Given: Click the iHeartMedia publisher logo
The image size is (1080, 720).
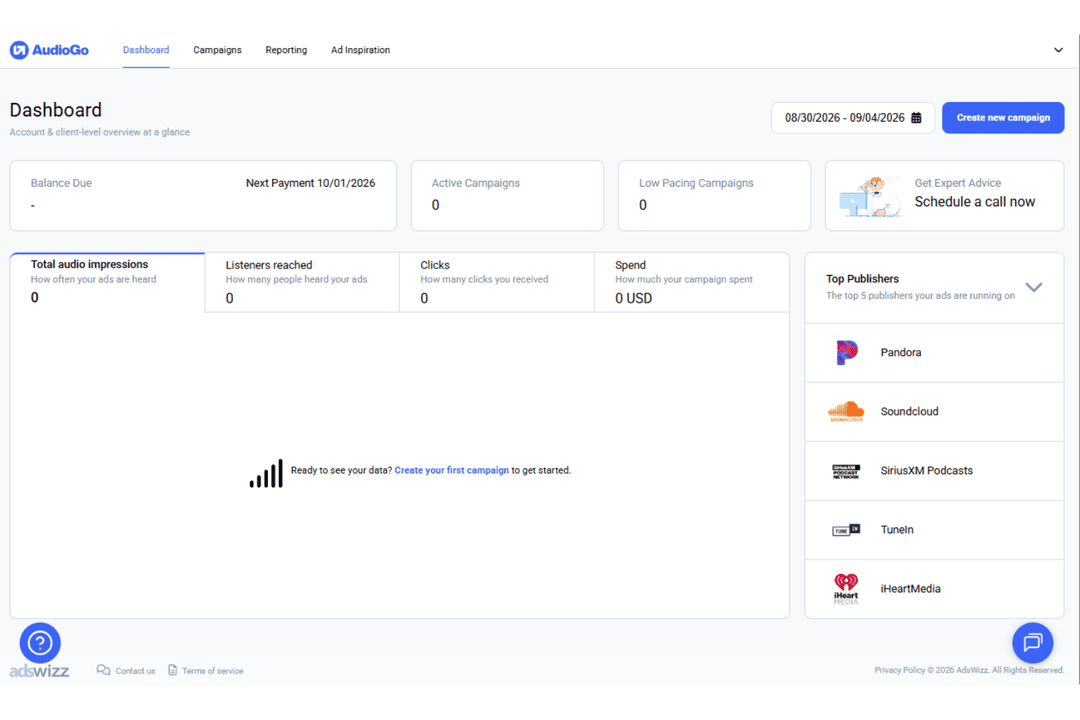Looking at the screenshot, I should pyautogui.click(x=846, y=589).
